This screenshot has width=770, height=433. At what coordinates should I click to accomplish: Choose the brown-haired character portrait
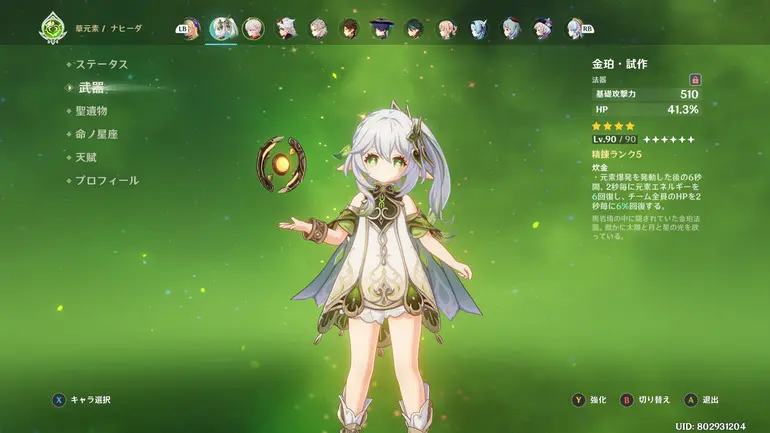point(349,28)
